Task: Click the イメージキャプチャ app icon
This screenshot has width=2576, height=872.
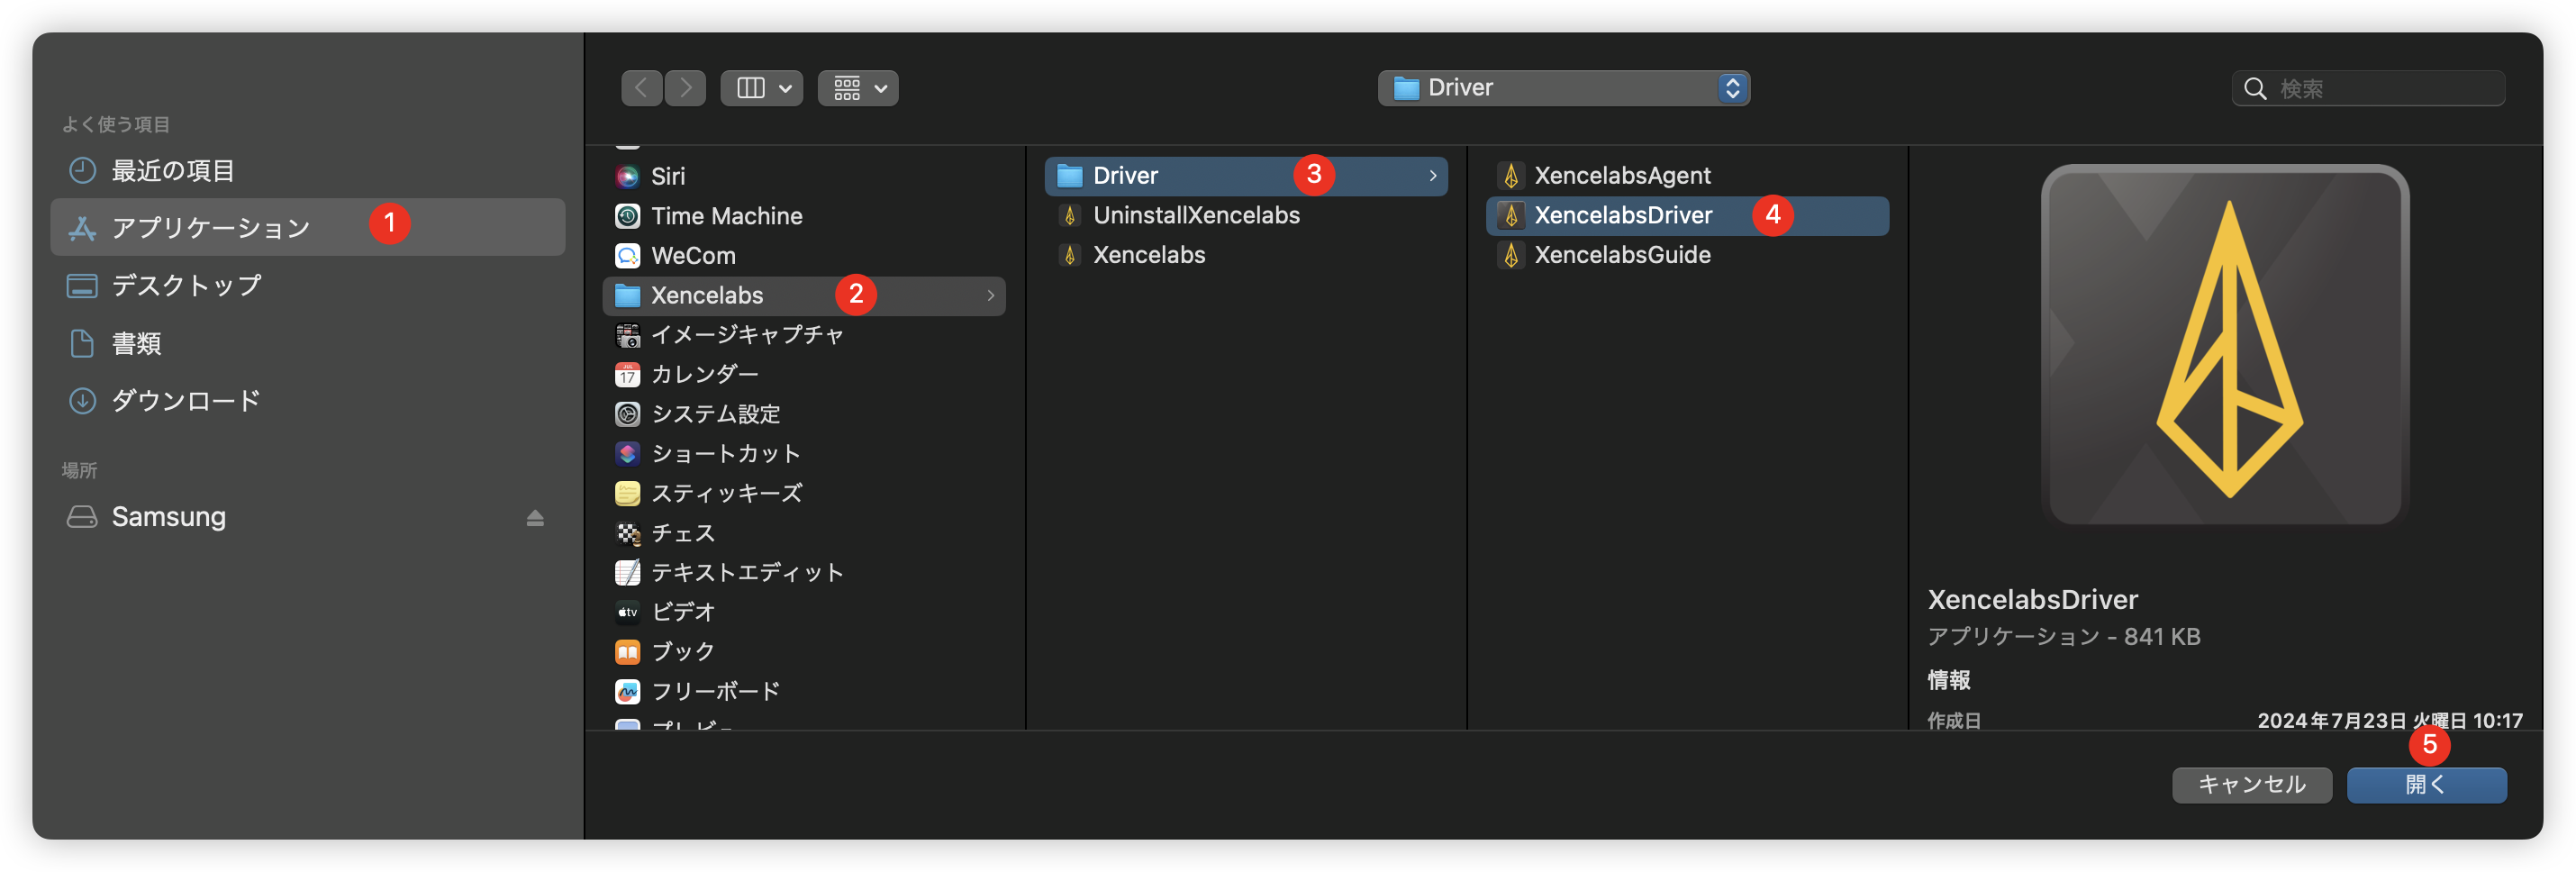Action: pos(627,335)
